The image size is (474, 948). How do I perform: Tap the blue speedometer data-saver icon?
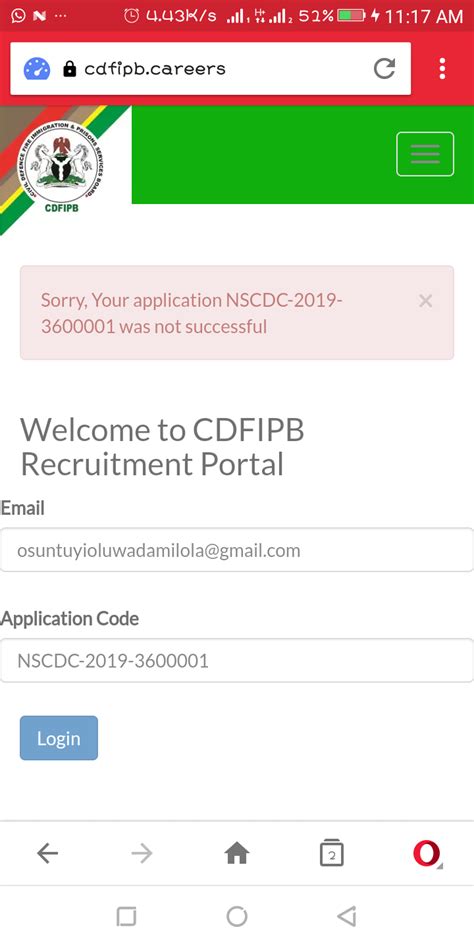coord(36,69)
